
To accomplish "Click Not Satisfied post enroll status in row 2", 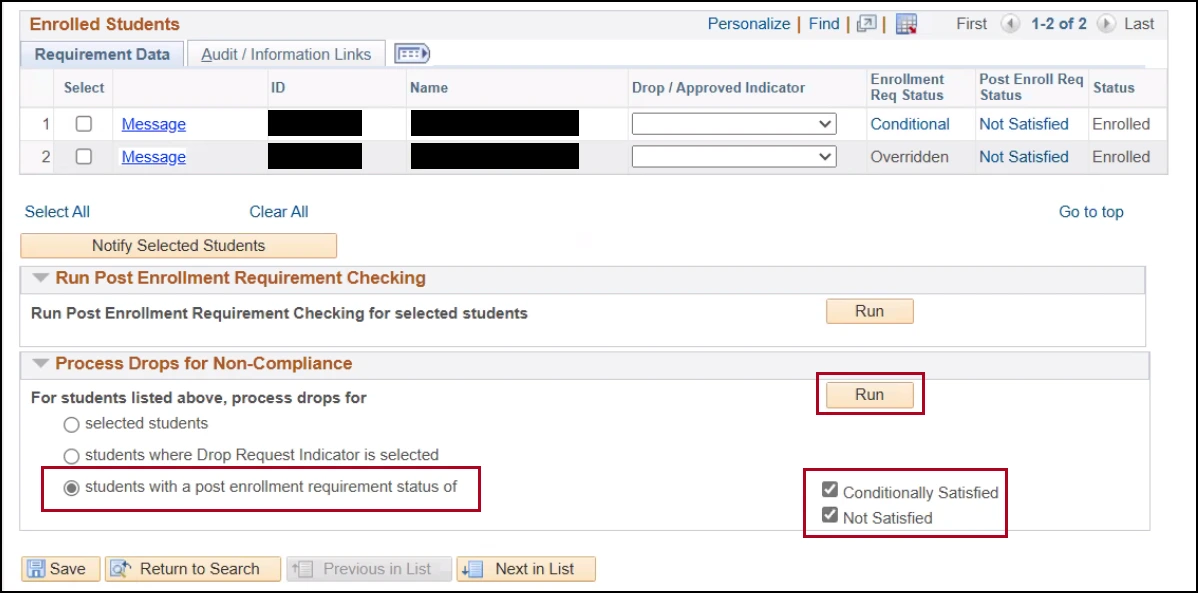I will click(1024, 157).
